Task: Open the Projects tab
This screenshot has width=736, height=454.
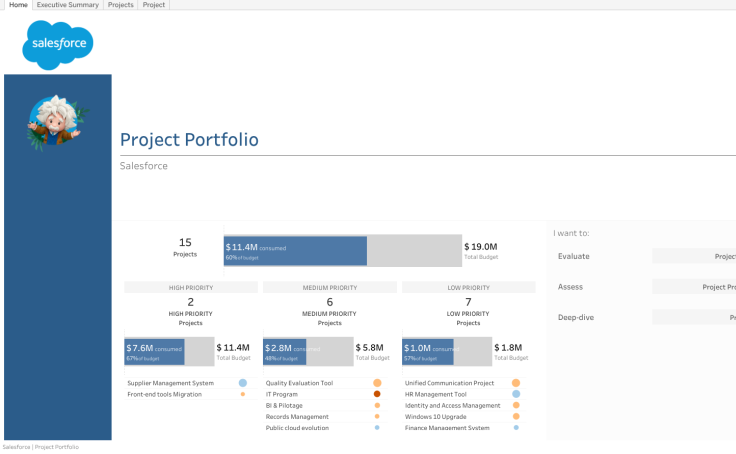Action: [120, 5]
